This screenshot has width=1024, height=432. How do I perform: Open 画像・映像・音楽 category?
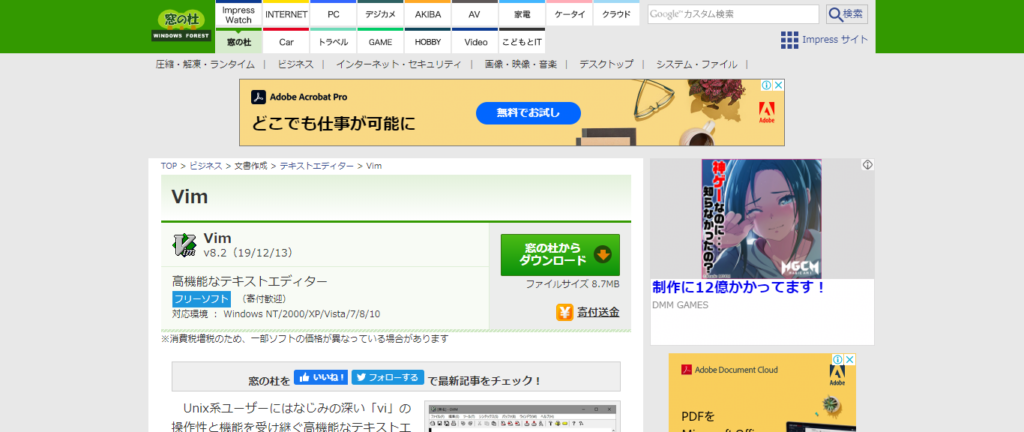coord(520,64)
